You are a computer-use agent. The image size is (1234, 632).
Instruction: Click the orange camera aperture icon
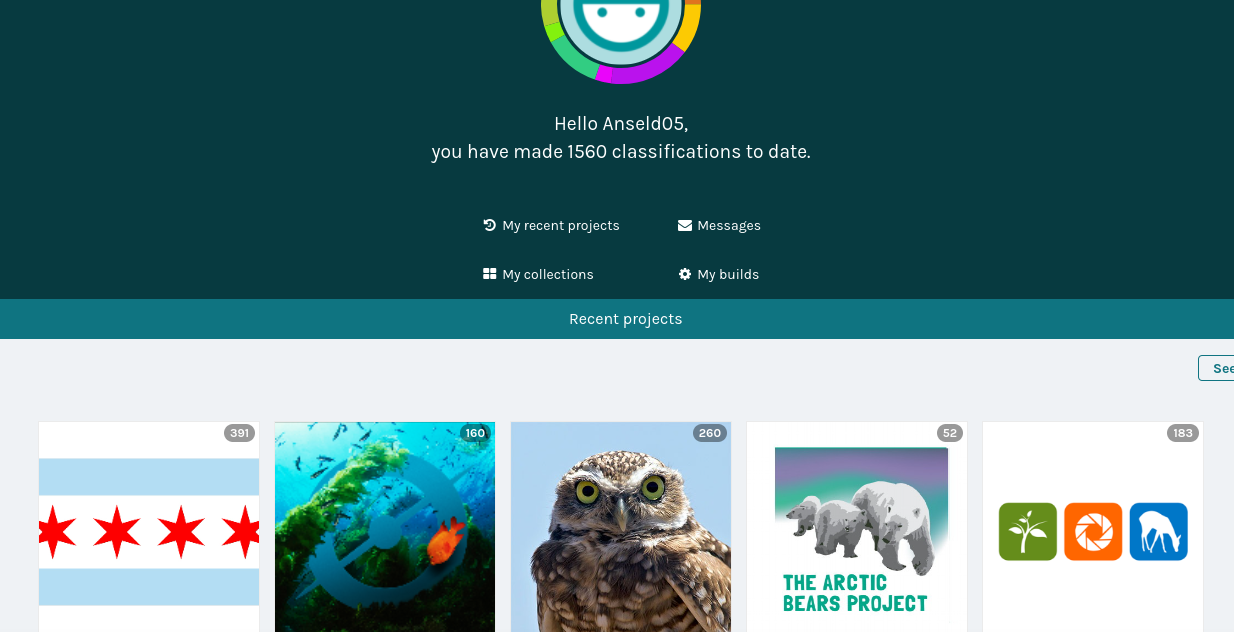pos(1093,531)
